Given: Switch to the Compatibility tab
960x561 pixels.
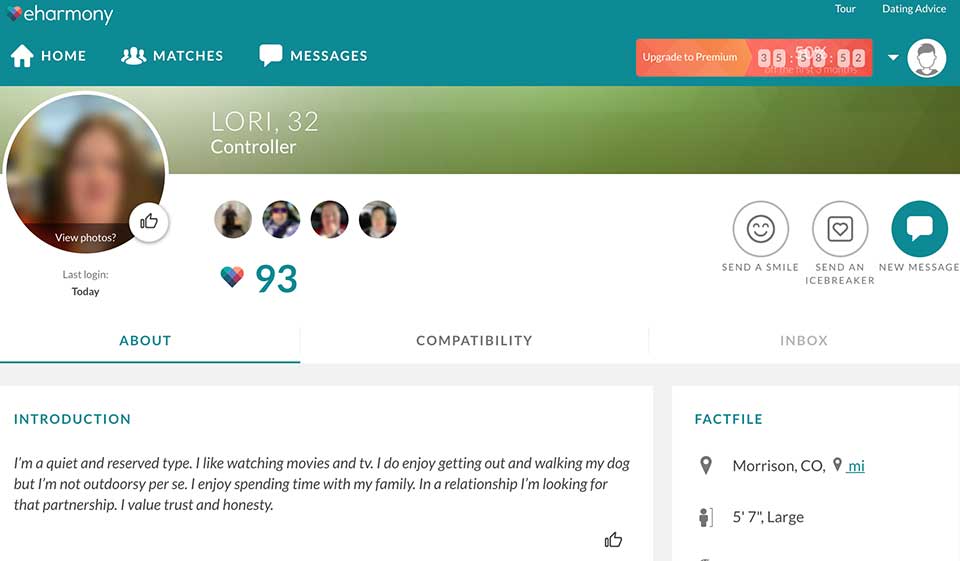Looking at the screenshot, I should click(x=474, y=341).
